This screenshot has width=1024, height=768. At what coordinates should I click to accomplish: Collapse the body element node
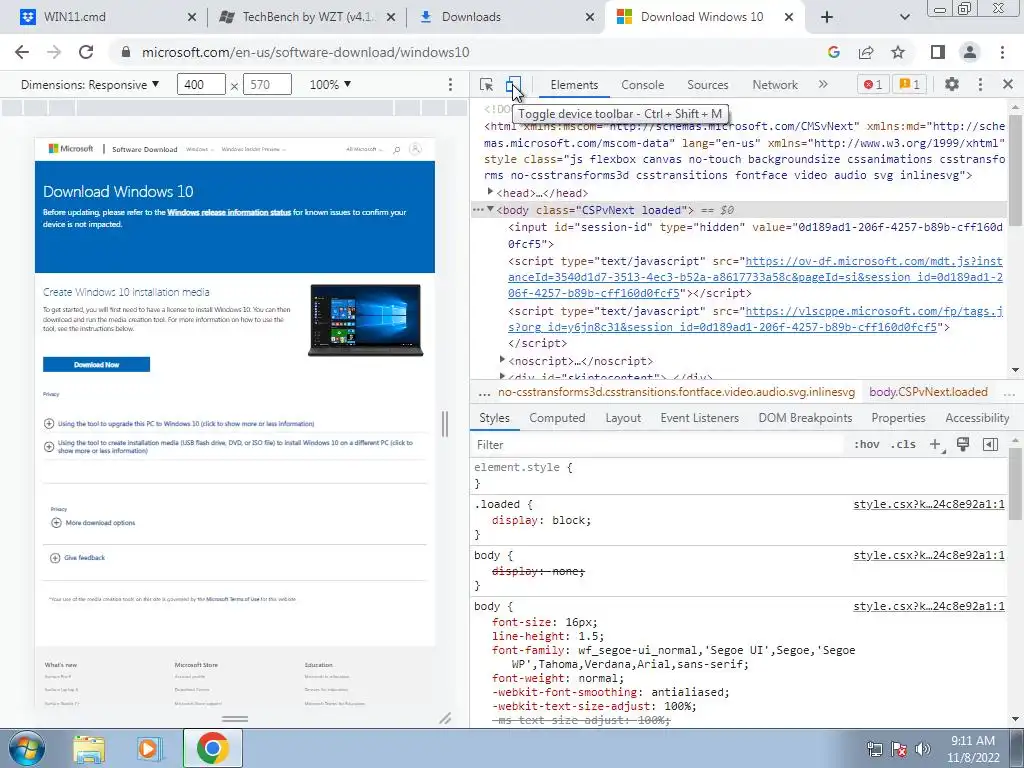(490, 210)
